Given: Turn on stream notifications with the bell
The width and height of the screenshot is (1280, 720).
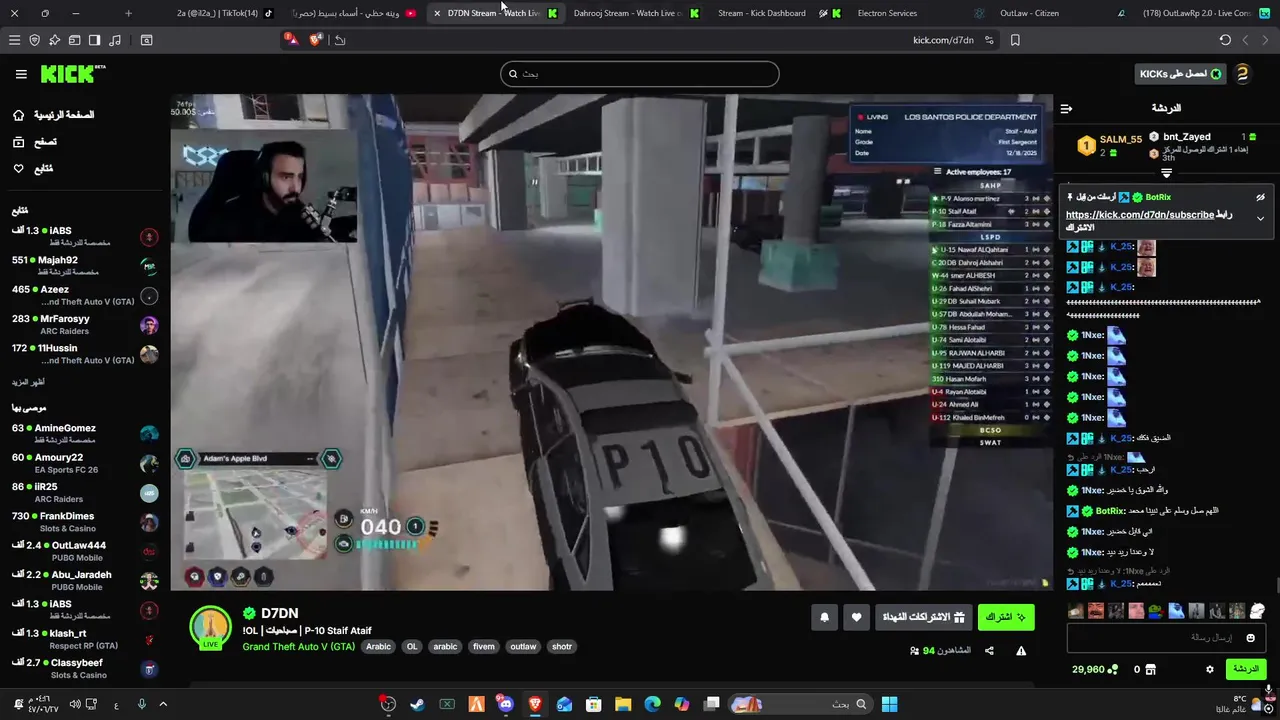Looking at the screenshot, I should (x=824, y=618).
